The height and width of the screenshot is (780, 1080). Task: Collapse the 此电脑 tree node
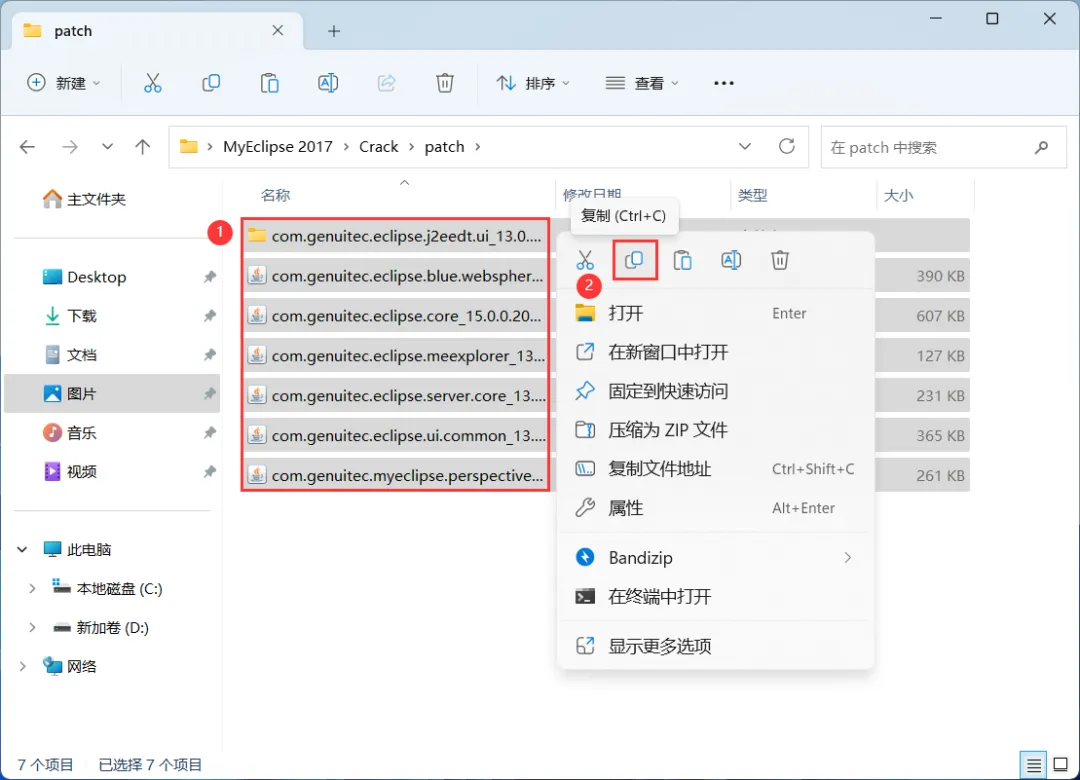[22, 550]
